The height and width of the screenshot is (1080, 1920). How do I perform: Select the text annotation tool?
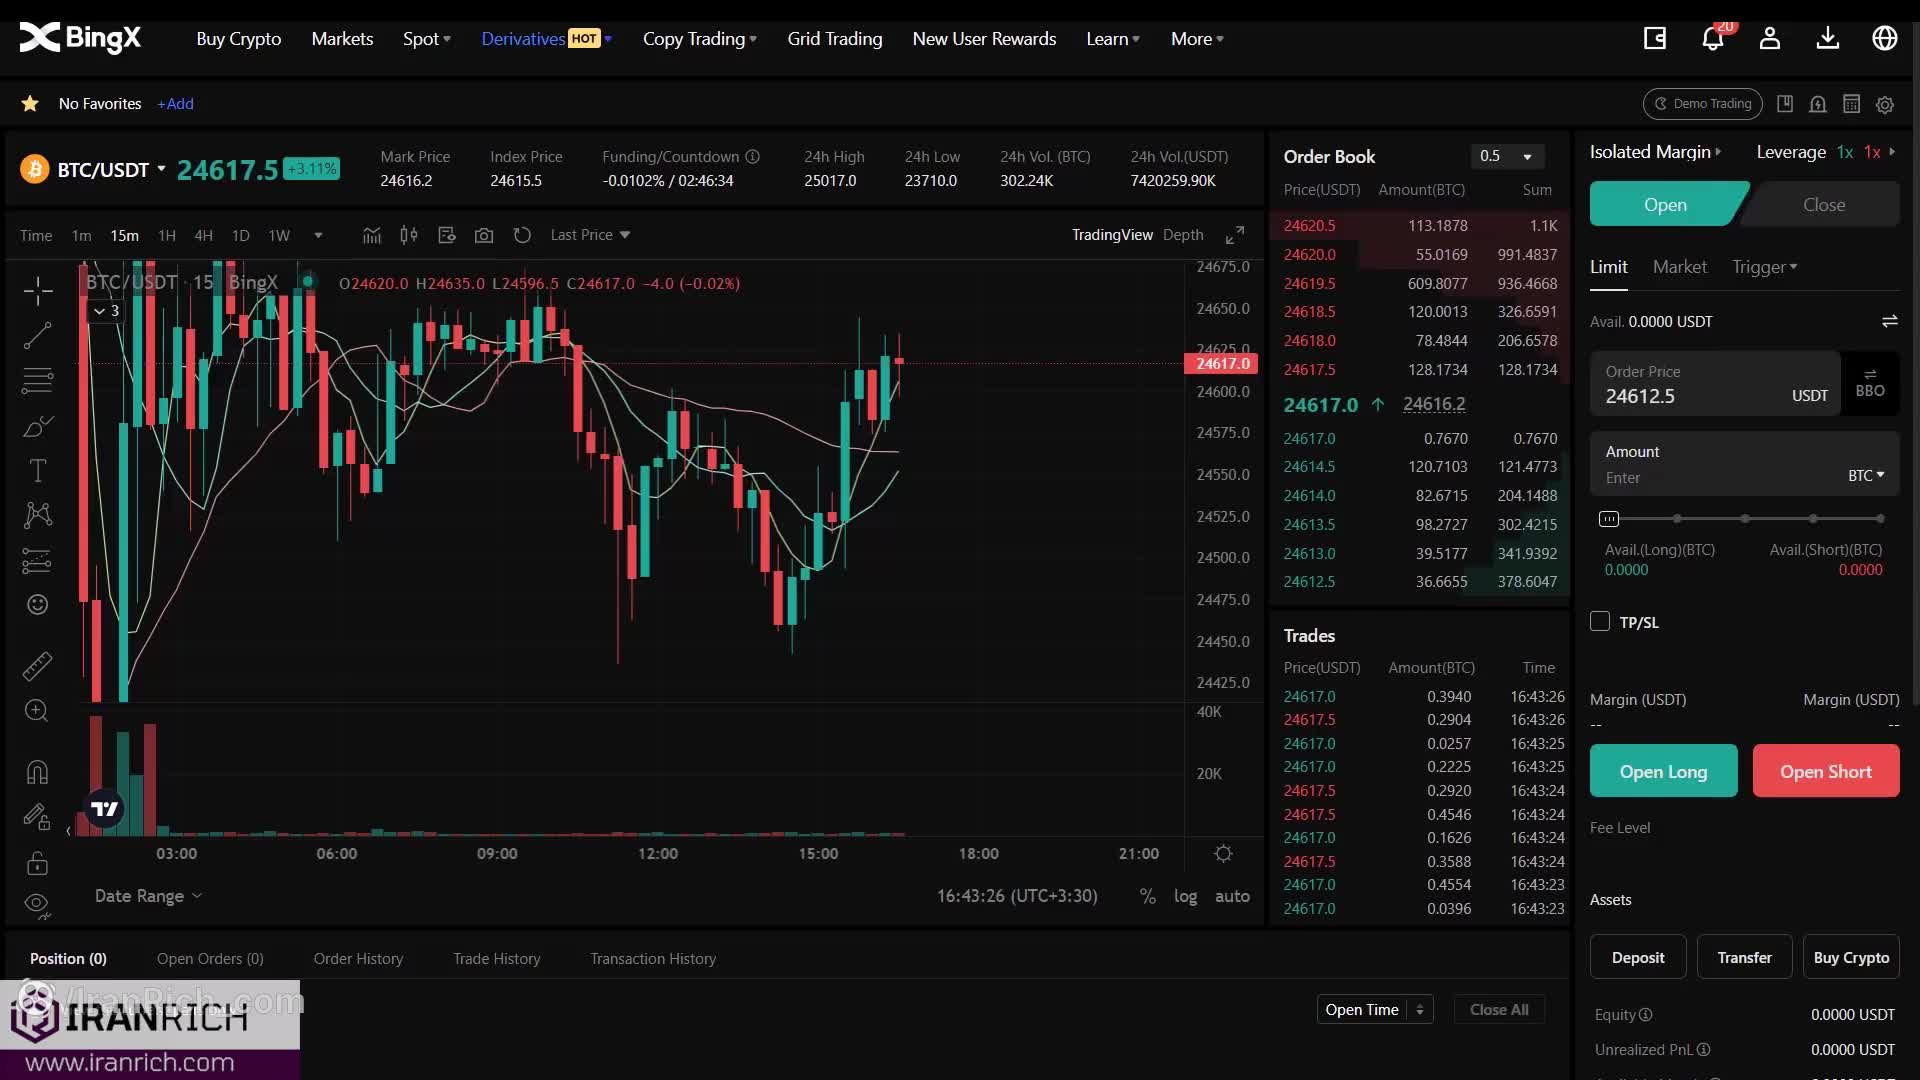pos(38,470)
